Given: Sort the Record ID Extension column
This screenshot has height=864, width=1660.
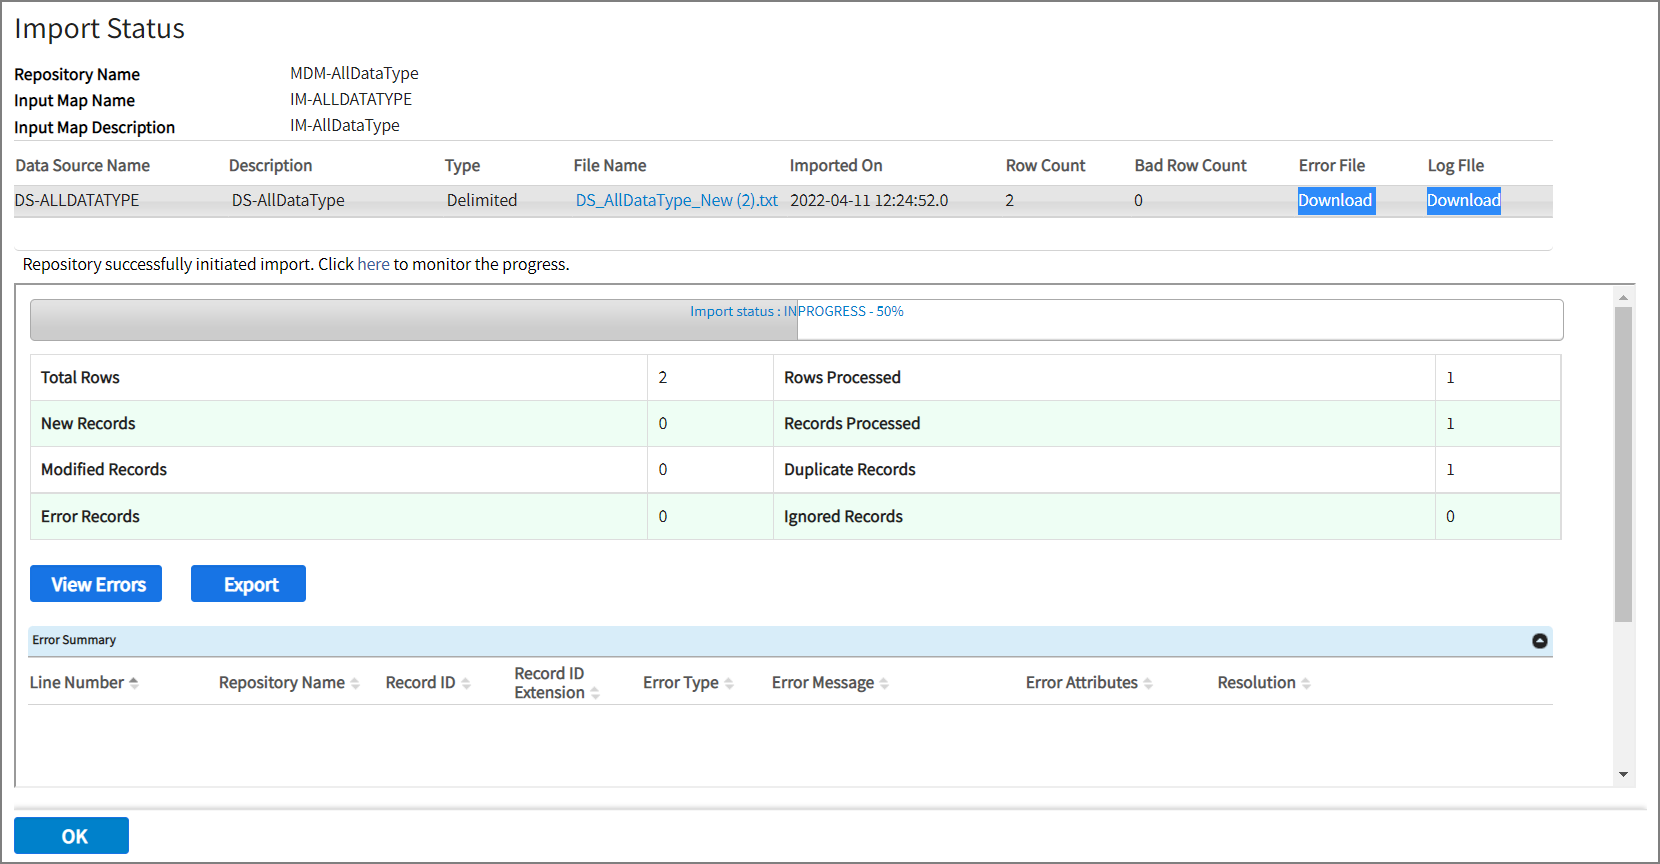Looking at the screenshot, I should [595, 693].
